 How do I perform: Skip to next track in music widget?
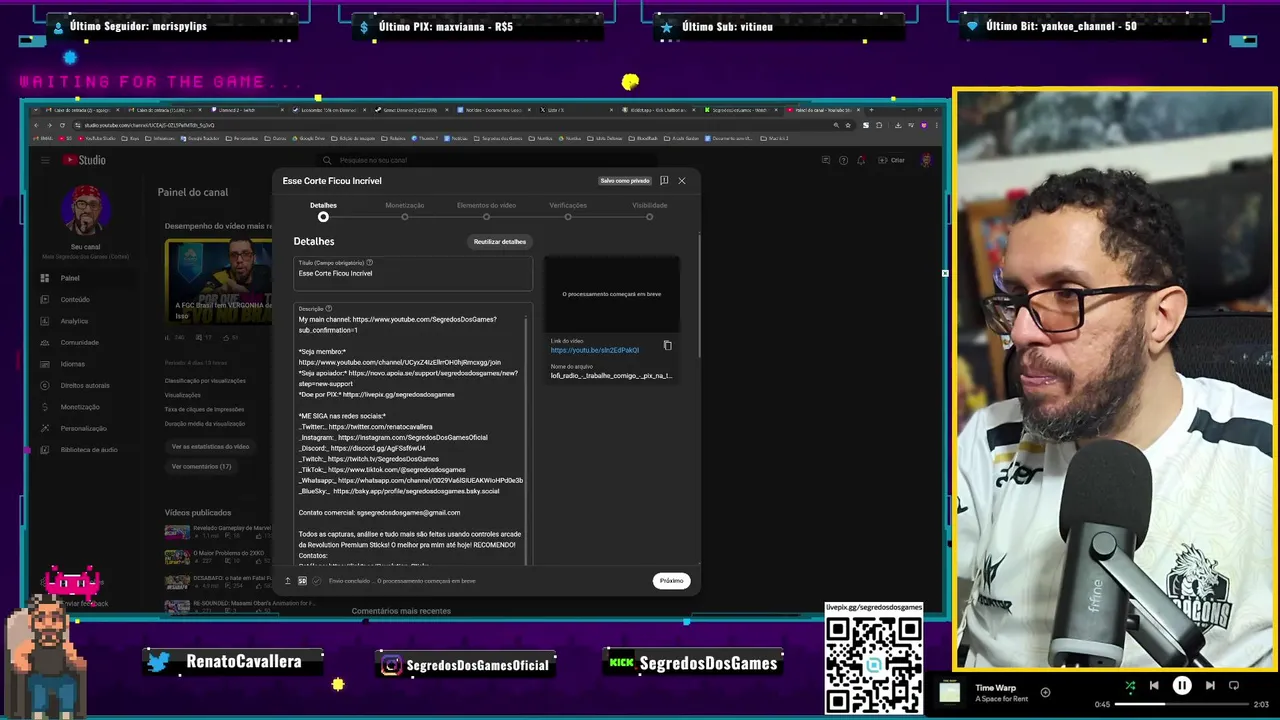pos(1210,686)
